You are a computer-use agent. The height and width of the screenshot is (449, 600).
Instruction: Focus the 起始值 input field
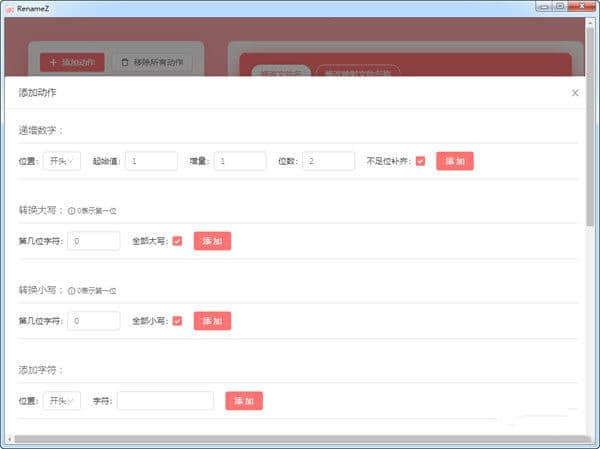coord(152,161)
